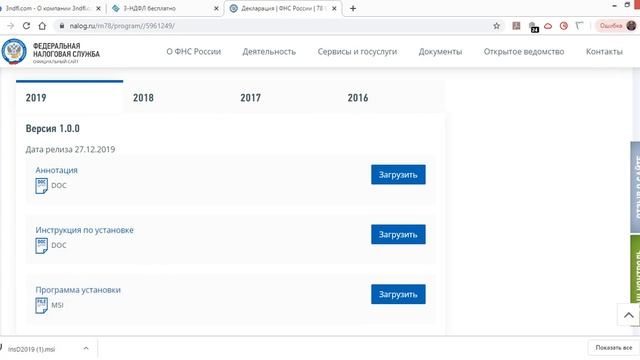Open the InsD2019 (1).msi downloaded file
Image resolution: width=640 pixels, height=360 pixels.
point(31,349)
